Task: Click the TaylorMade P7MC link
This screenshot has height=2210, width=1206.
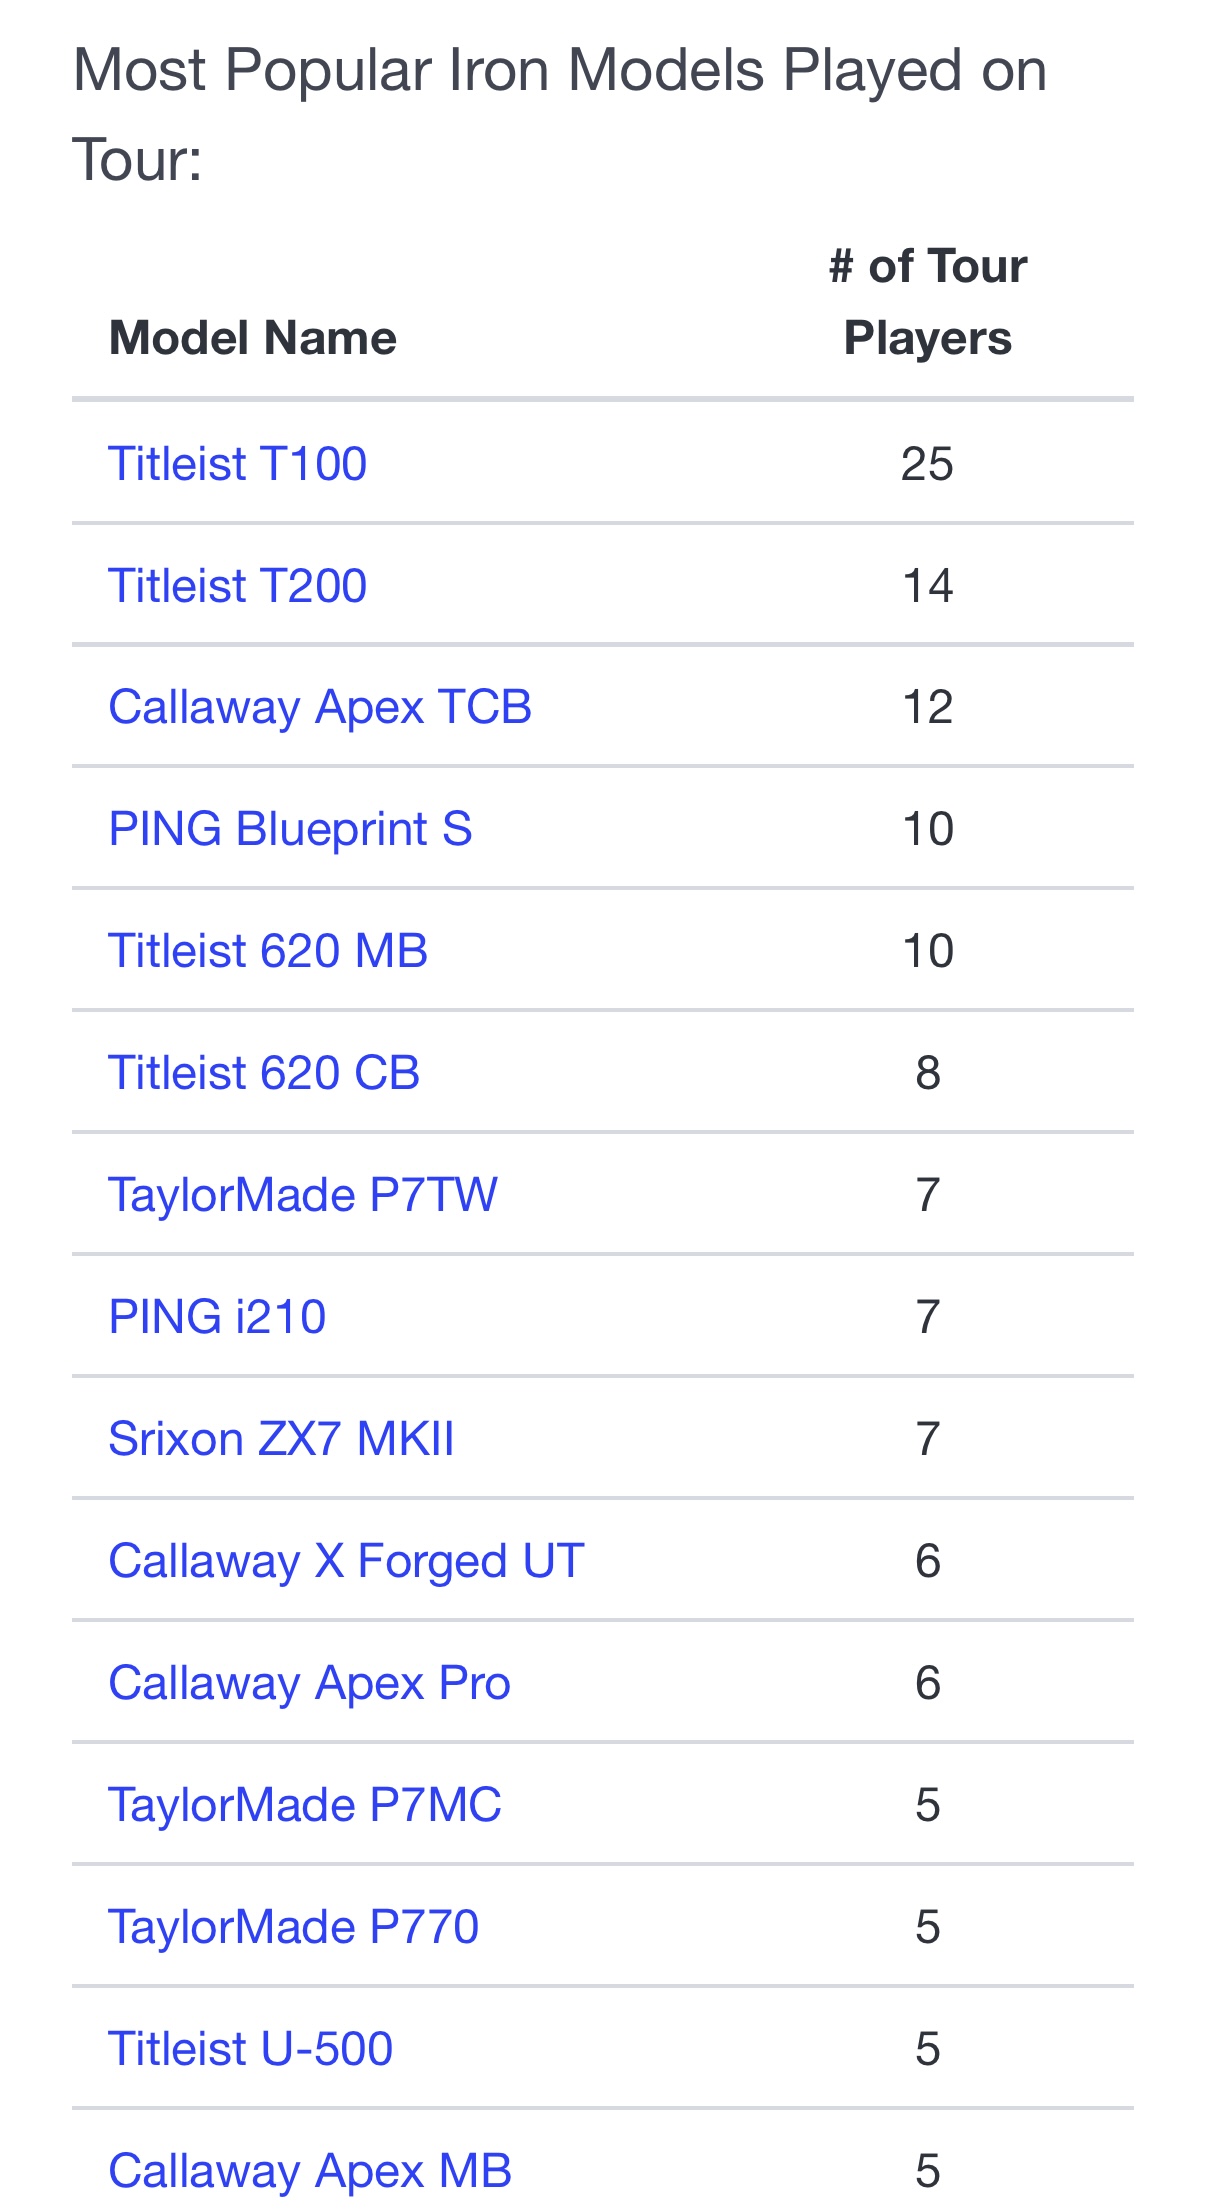Action: point(304,1805)
